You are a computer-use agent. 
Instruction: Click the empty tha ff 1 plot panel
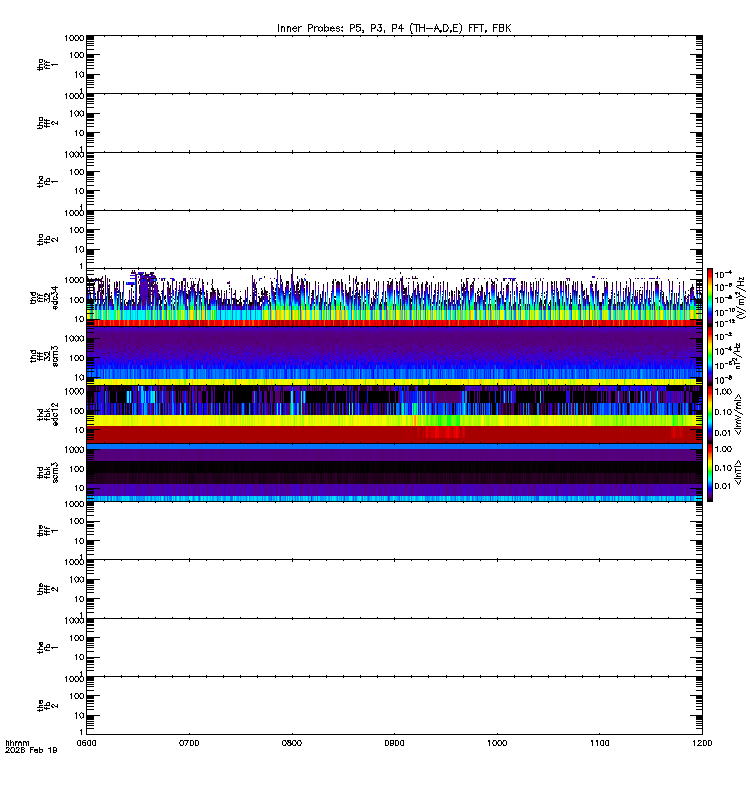[x=394, y=64]
